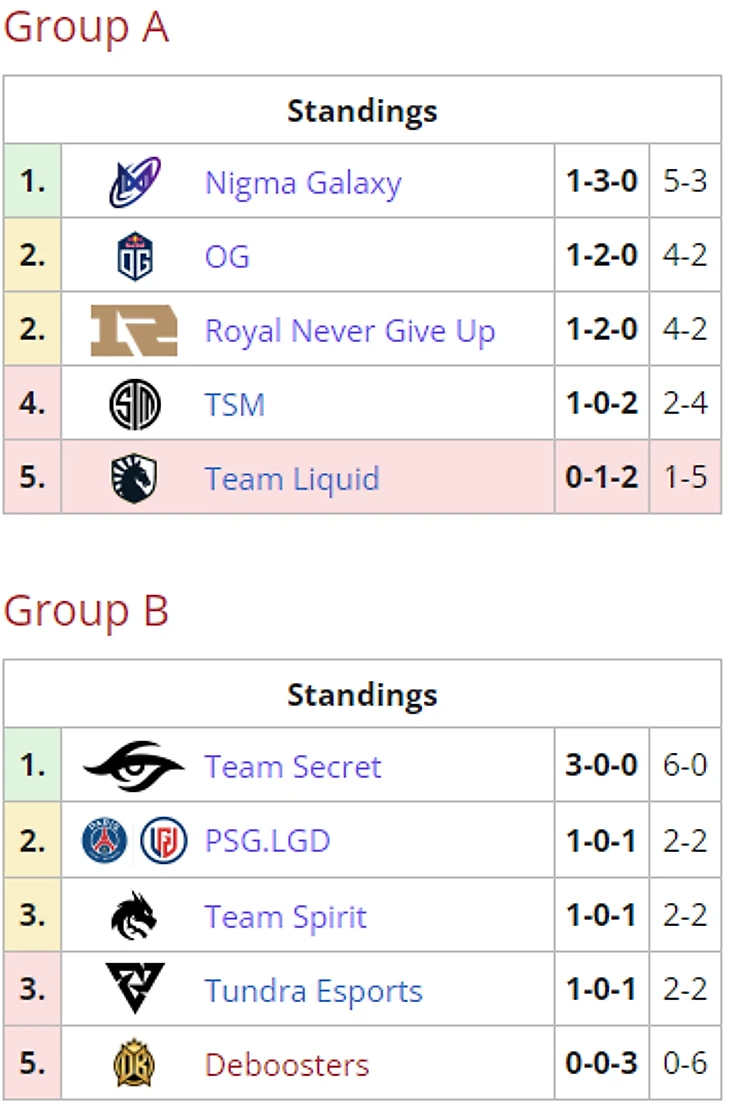The image size is (730, 1104).
Task: Follow the Team Liquid link
Action: 292,479
